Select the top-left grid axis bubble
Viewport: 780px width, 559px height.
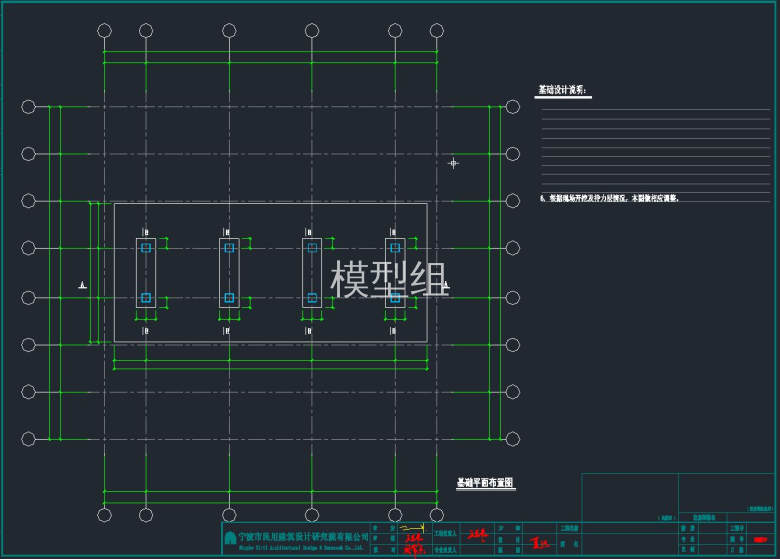(104, 31)
